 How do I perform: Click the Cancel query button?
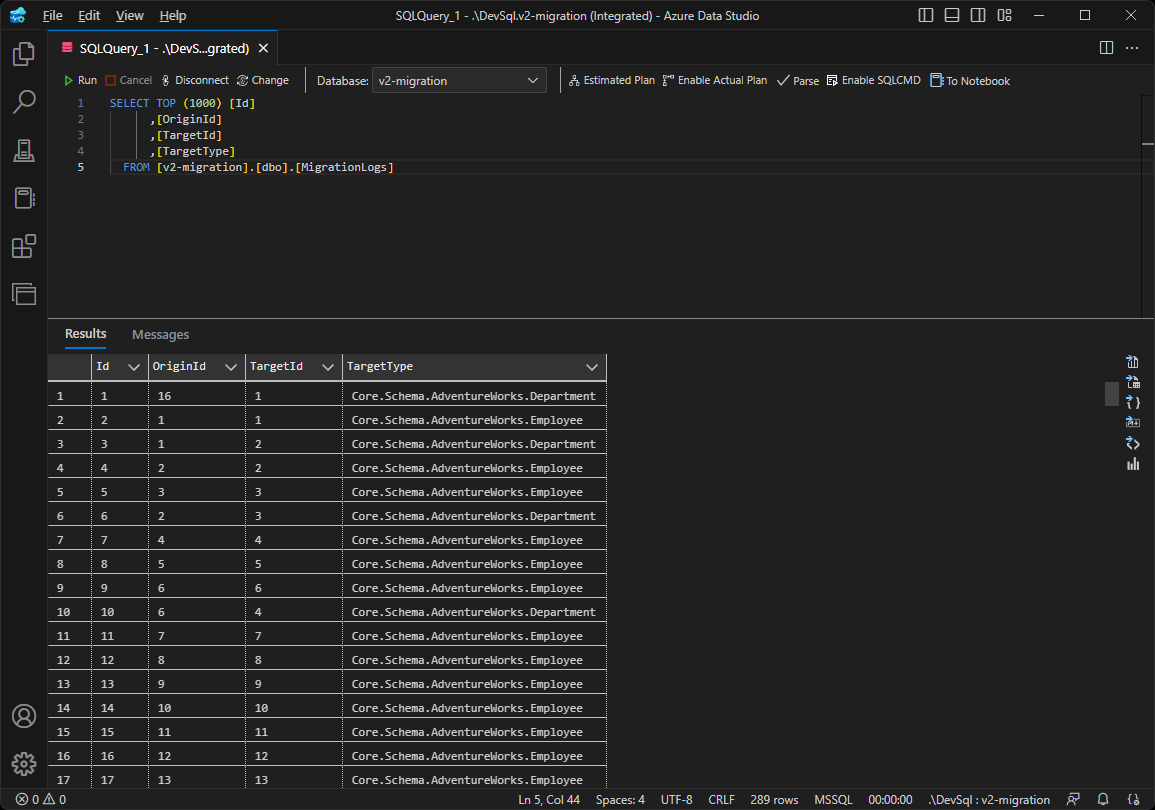pyautogui.click(x=129, y=80)
